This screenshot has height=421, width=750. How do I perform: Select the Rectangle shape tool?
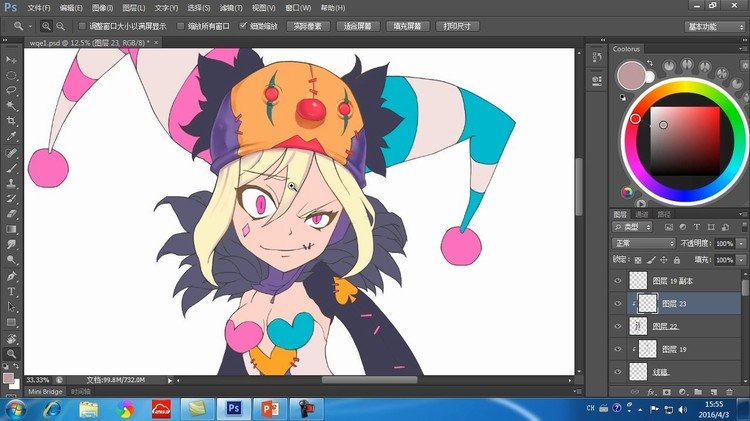[x=11, y=322]
